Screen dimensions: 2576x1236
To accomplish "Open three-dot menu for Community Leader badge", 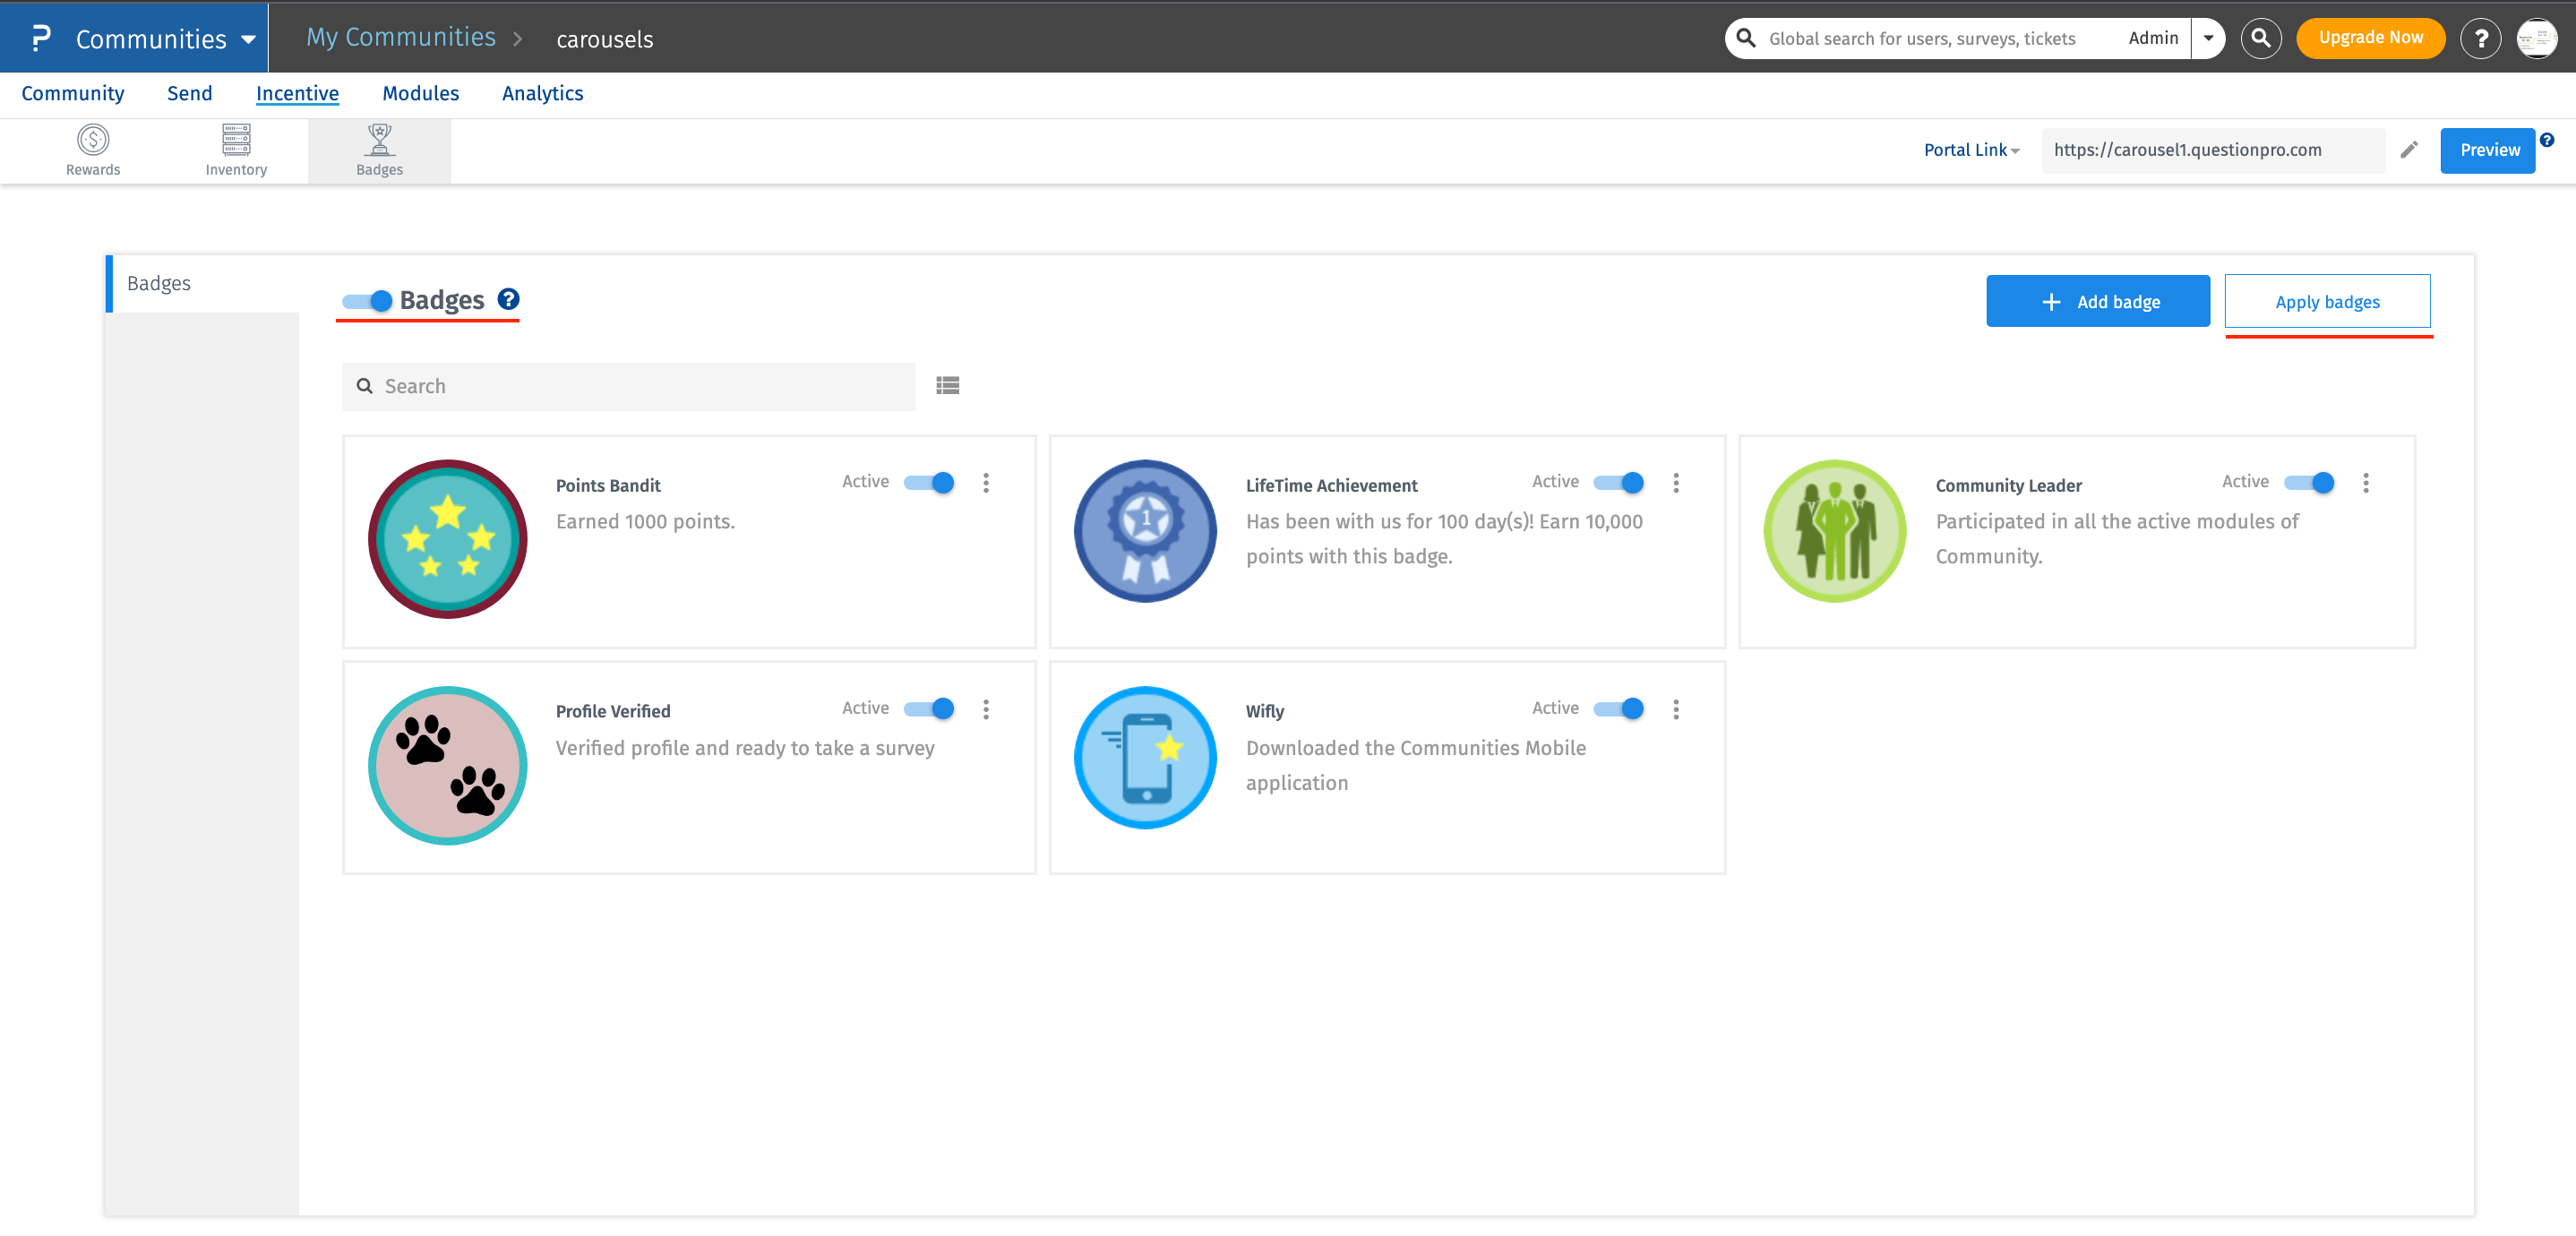I will click(2365, 483).
